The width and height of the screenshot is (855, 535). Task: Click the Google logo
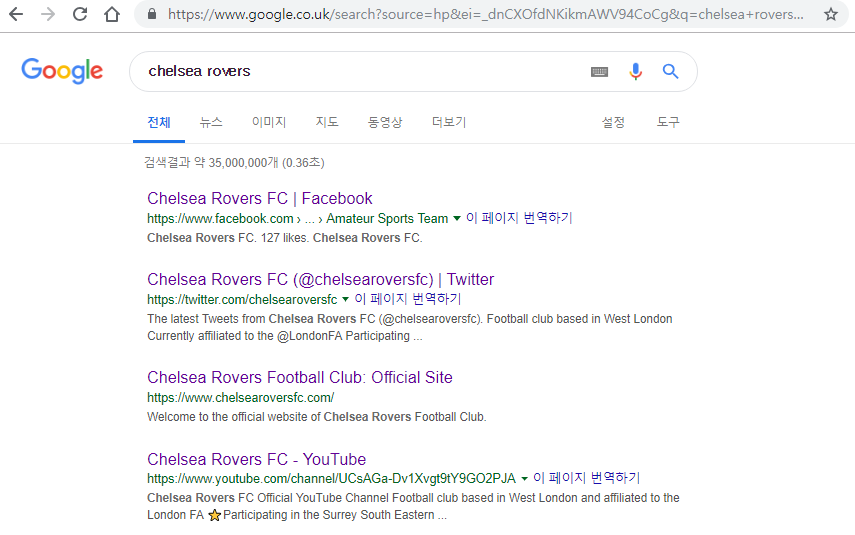62,71
